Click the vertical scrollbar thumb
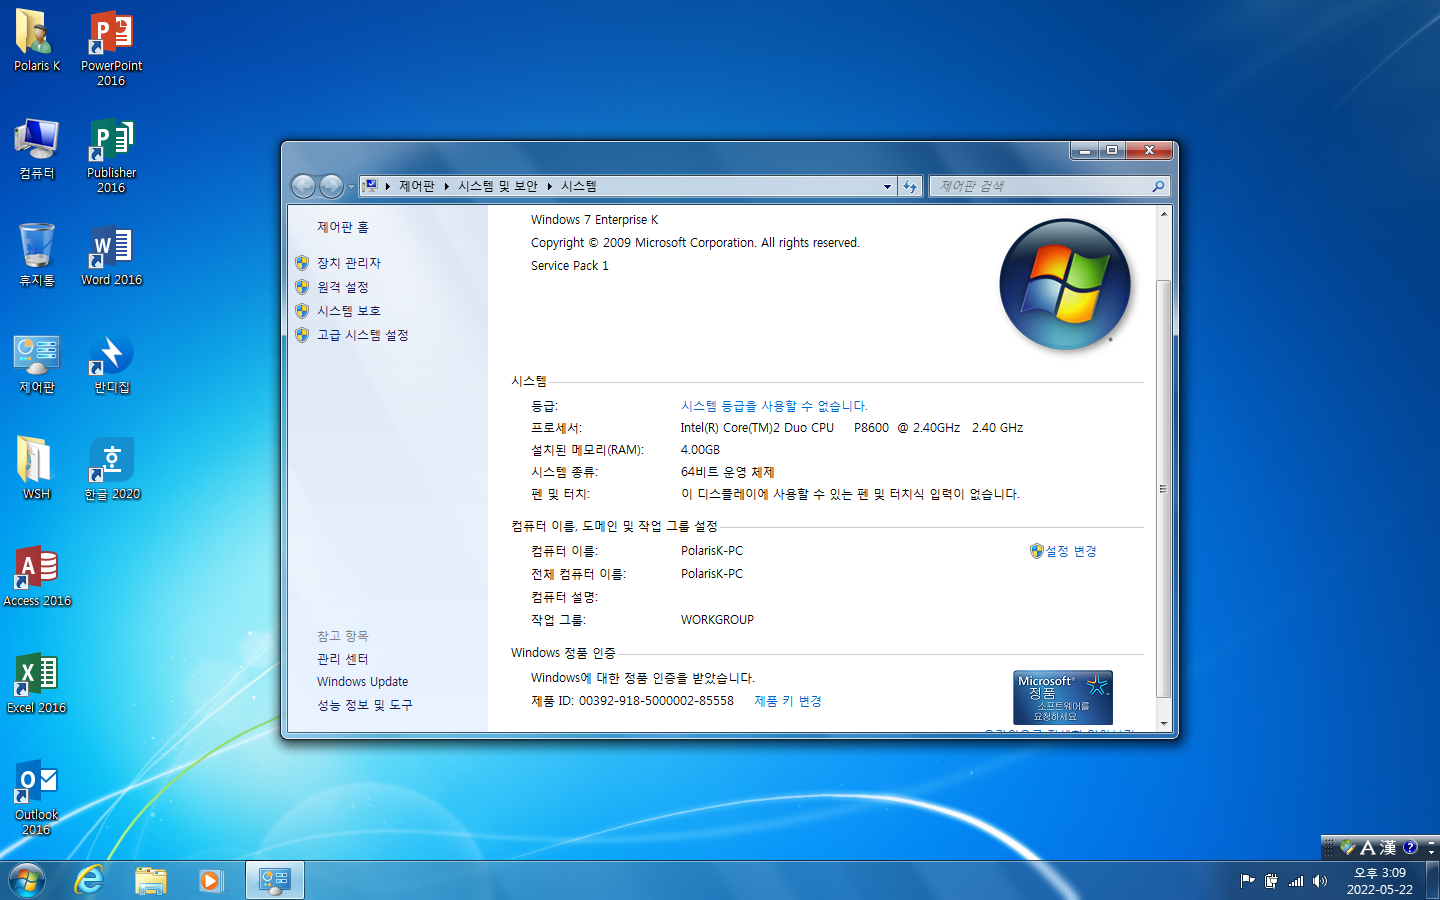This screenshot has height=900, width=1440. click(x=1164, y=488)
